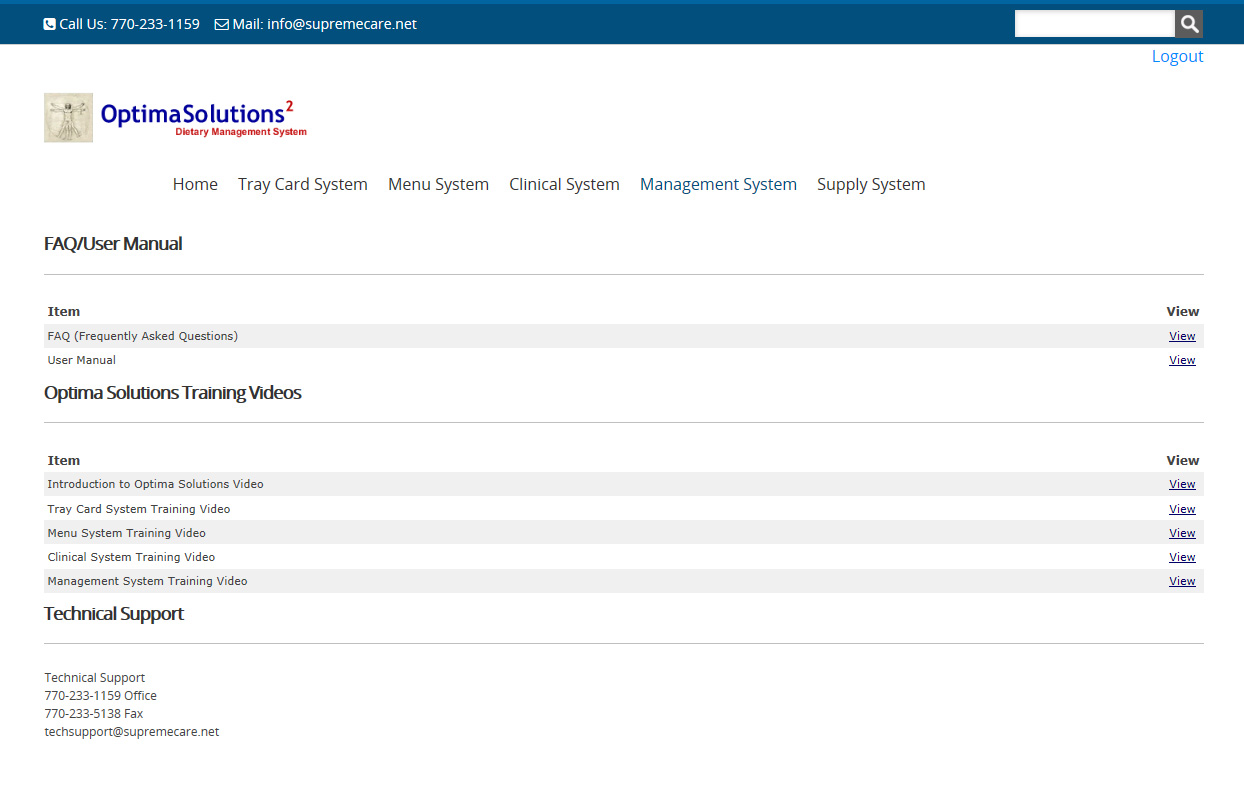Open the Management System menu
This screenshot has height=800, width=1244.
click(x=718, y=184)
